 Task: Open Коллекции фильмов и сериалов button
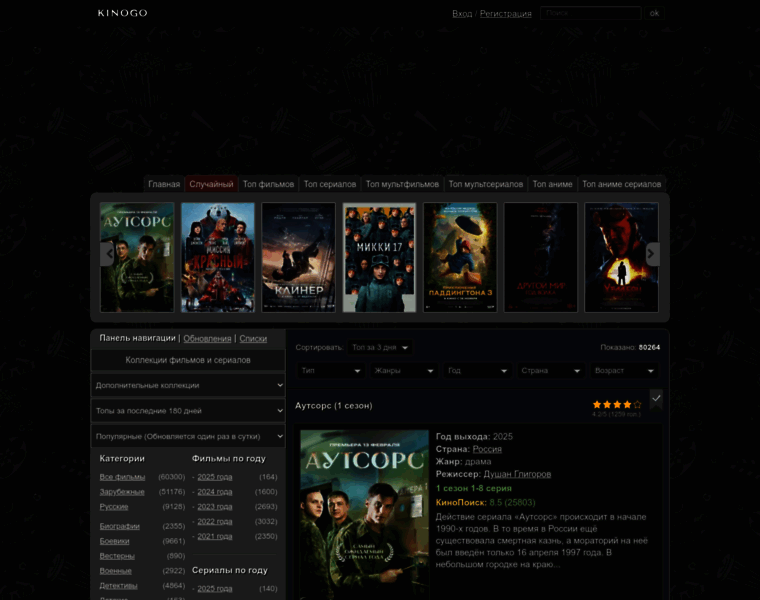188,360
